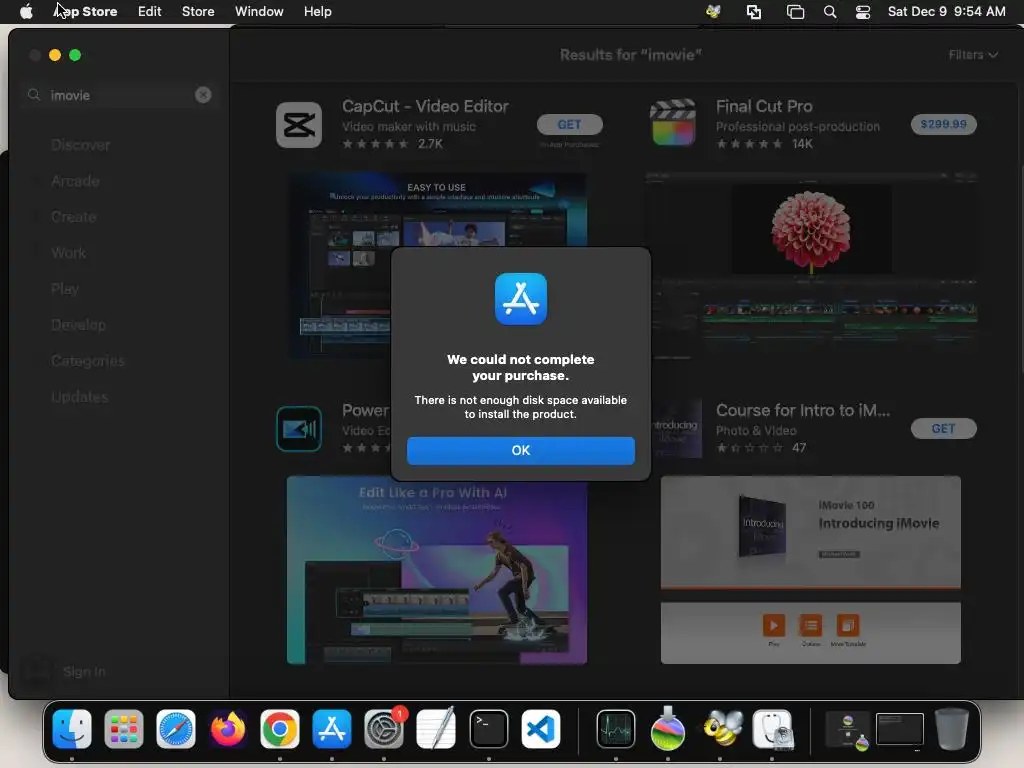Click the App Store icon in the dialog

tap(520, 299)
